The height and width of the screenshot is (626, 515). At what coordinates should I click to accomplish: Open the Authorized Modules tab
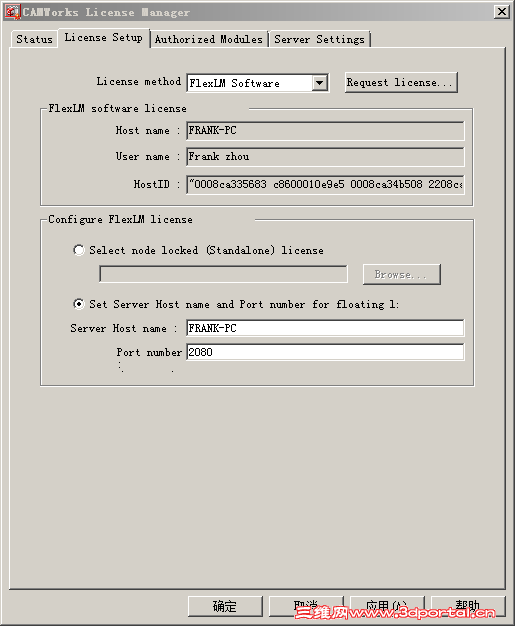coord(209,39)
